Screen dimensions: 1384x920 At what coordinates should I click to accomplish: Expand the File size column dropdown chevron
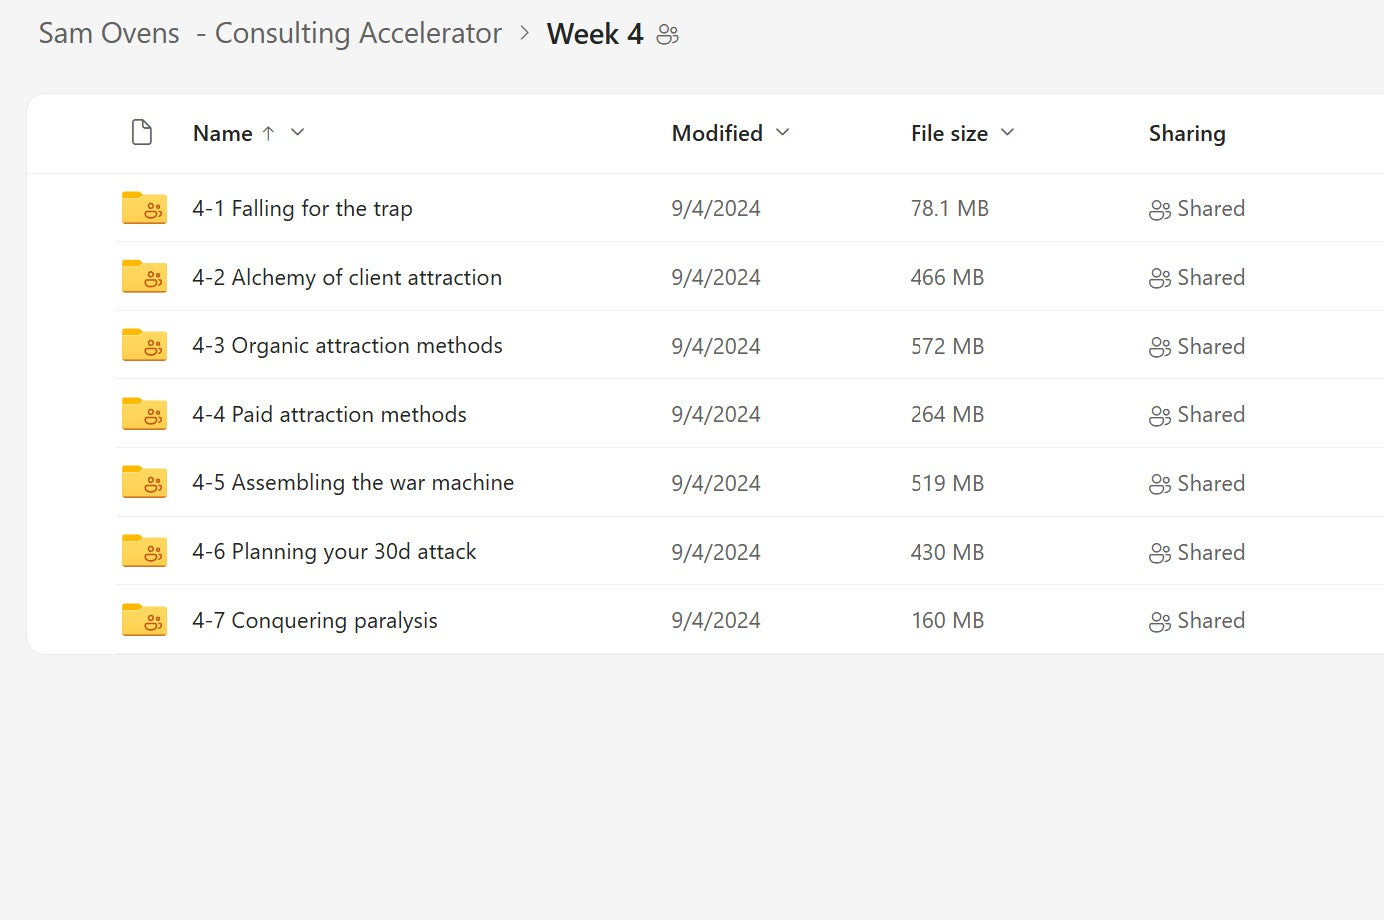pos(1007,132)
